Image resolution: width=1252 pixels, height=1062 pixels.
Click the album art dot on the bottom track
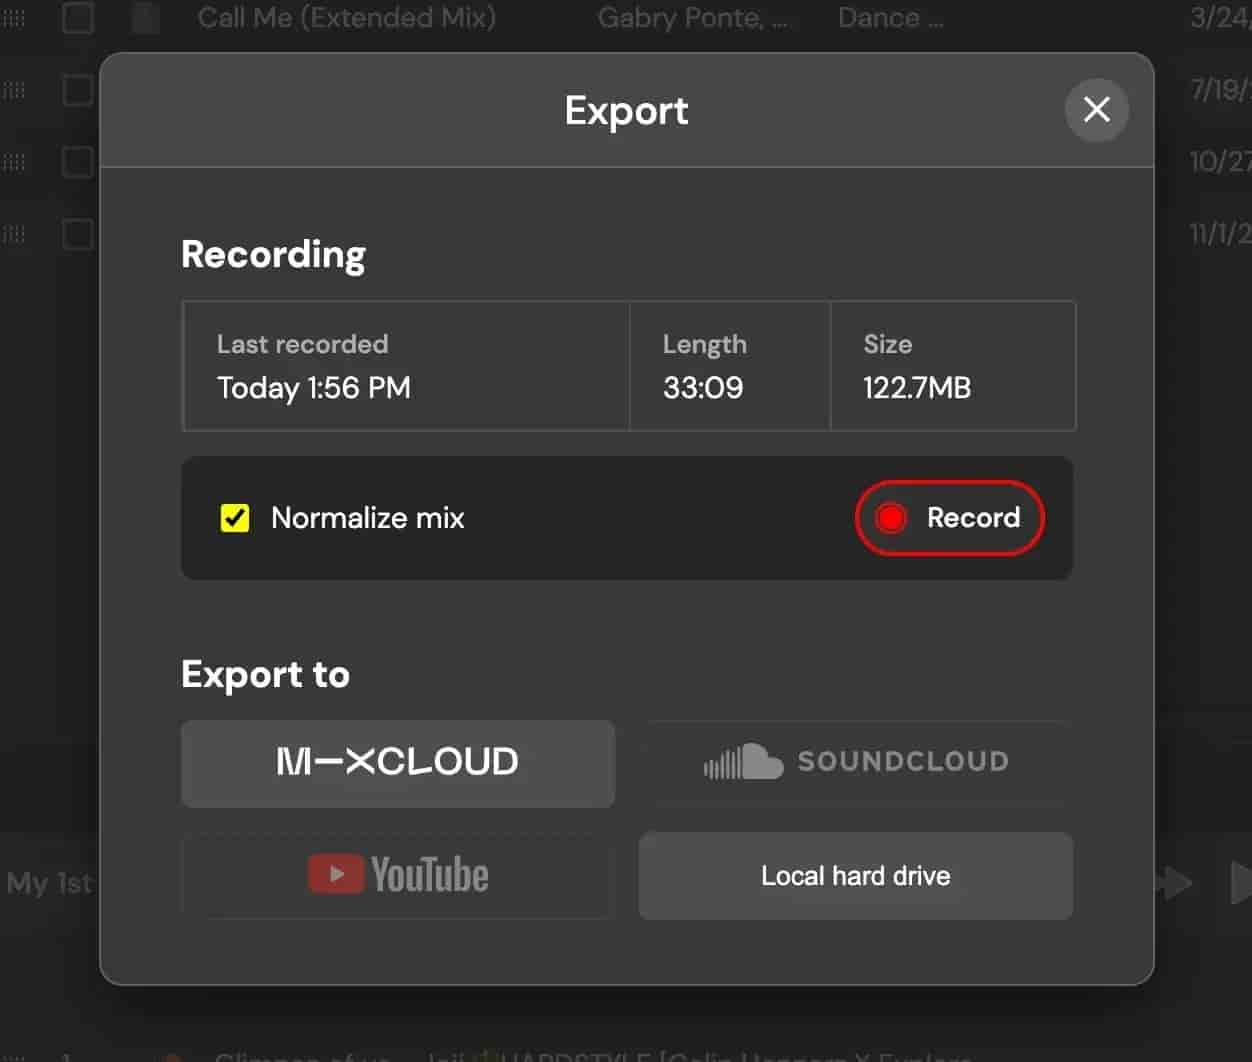[x=173, y=1055]
